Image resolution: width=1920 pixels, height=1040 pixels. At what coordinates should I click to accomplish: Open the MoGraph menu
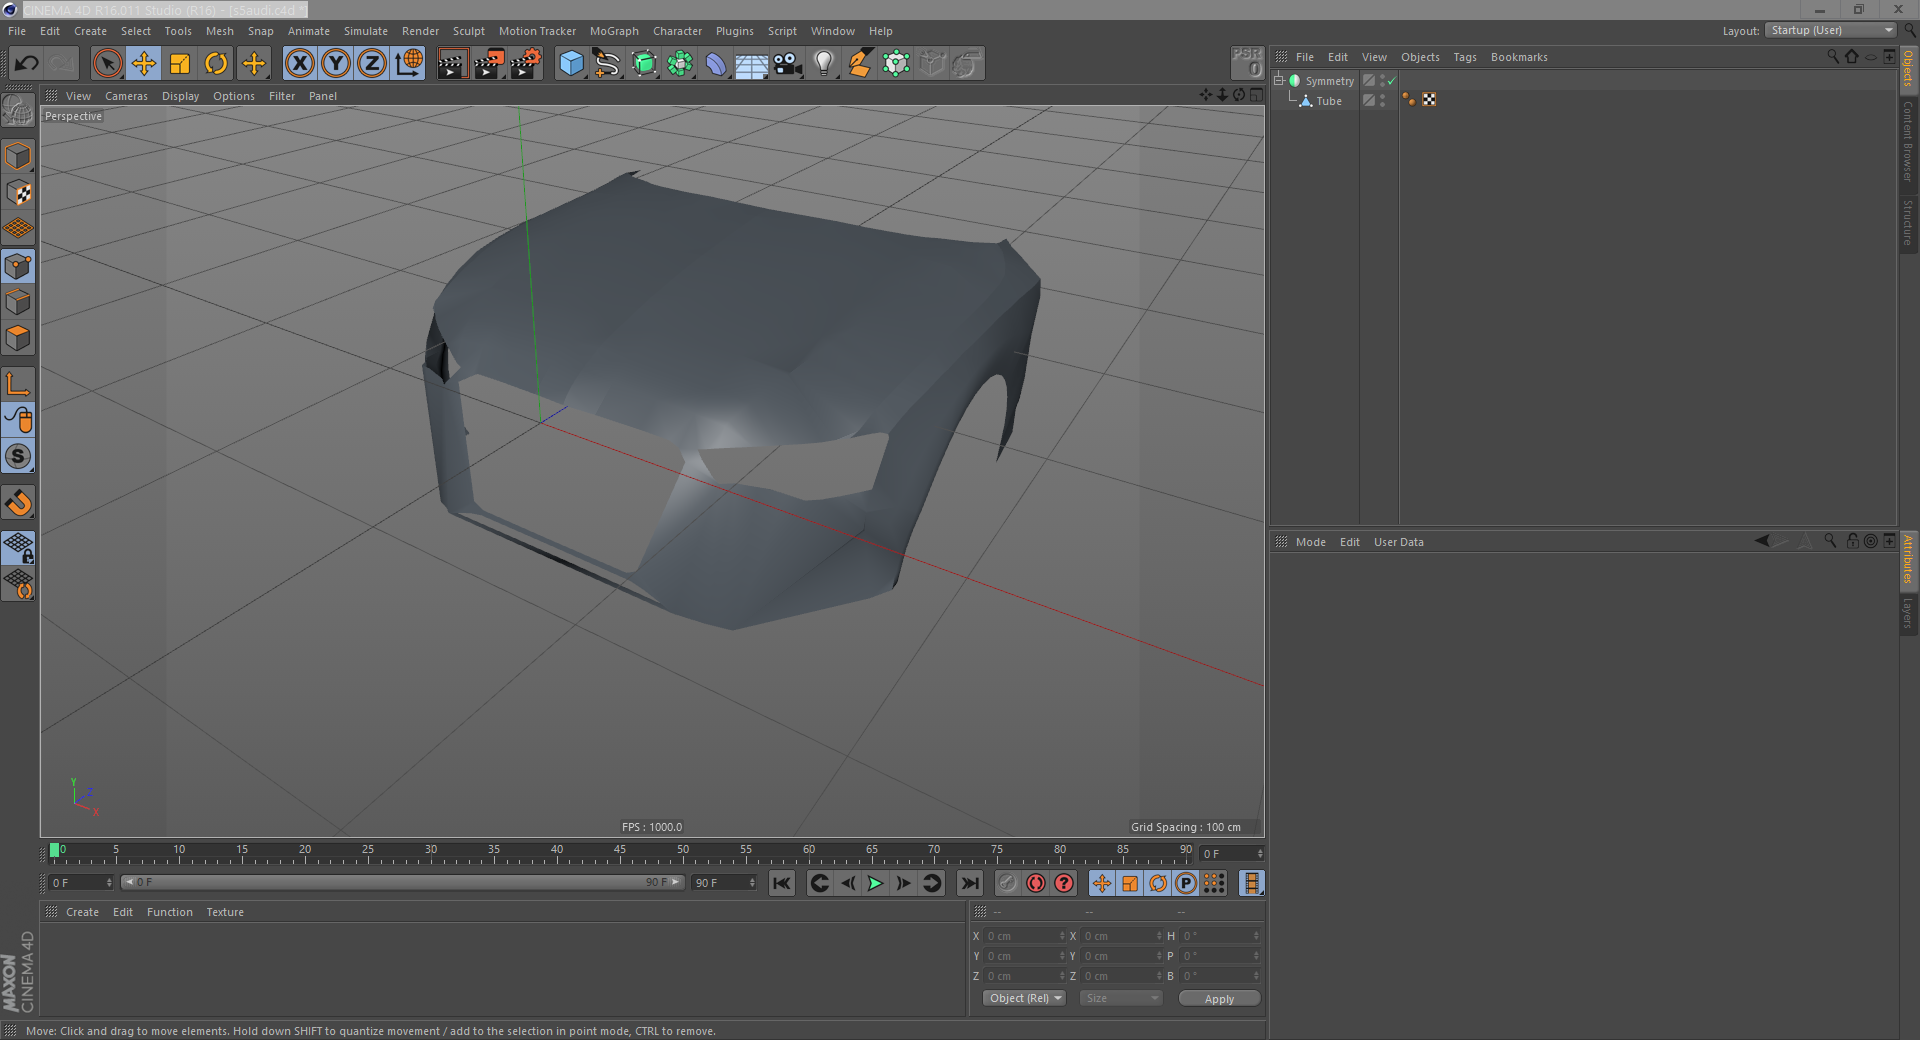614,31
